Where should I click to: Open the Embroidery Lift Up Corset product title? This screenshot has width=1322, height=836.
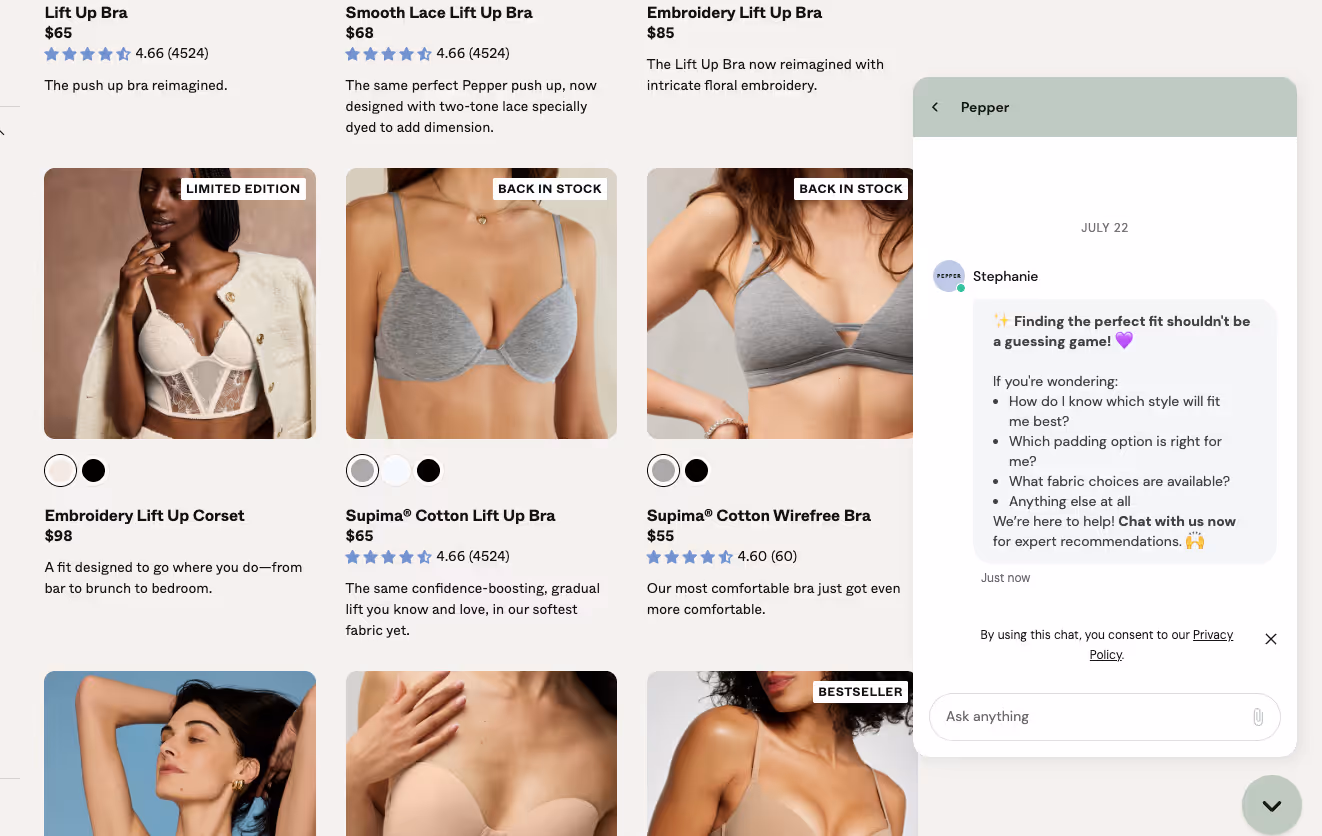point(145,516)
